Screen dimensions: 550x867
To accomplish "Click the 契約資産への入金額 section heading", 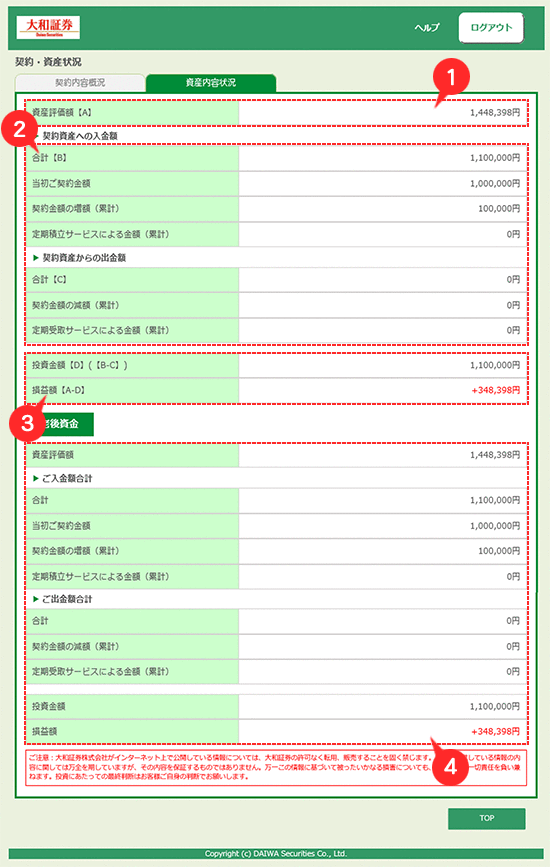I will tap(80, 135).
